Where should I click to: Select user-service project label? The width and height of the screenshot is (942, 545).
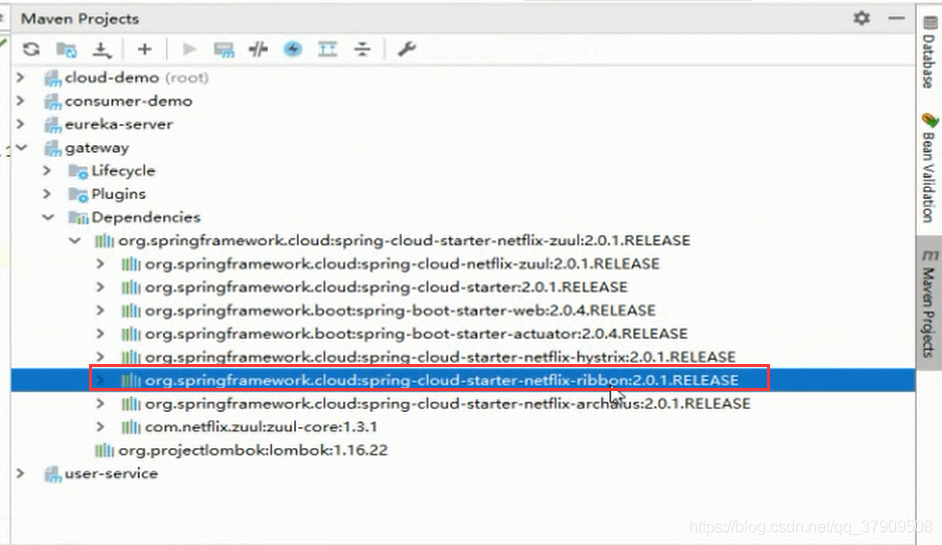pyautogui.click(x=111, y=473)
